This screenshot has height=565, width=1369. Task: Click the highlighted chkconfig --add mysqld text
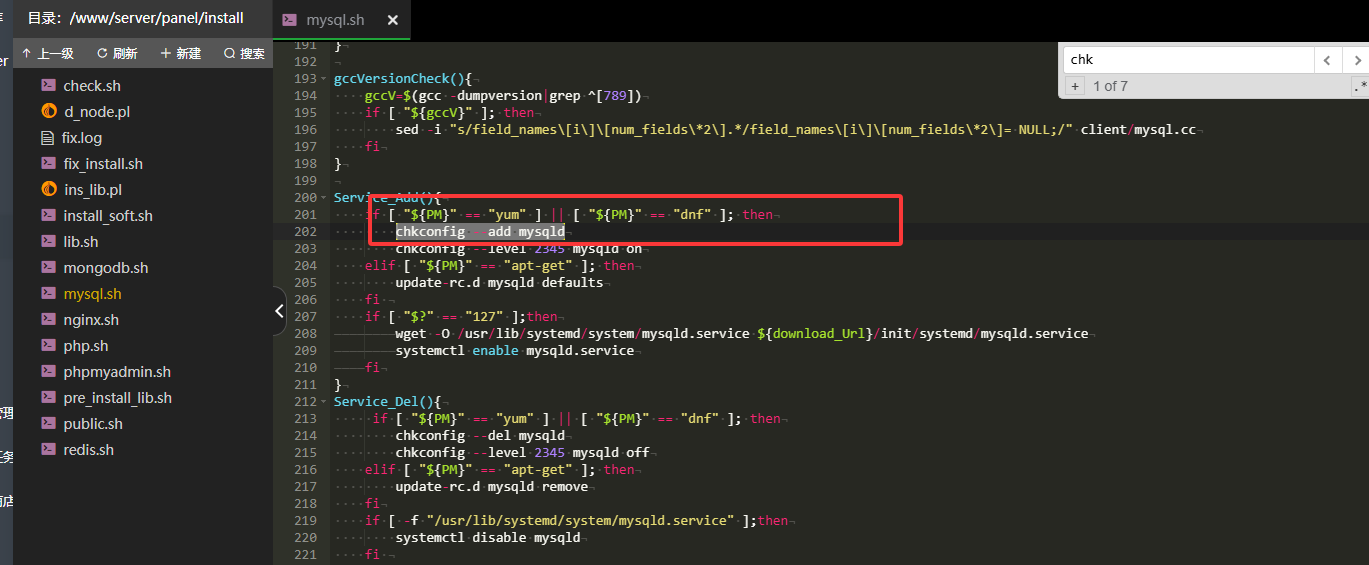coord(480,231)
